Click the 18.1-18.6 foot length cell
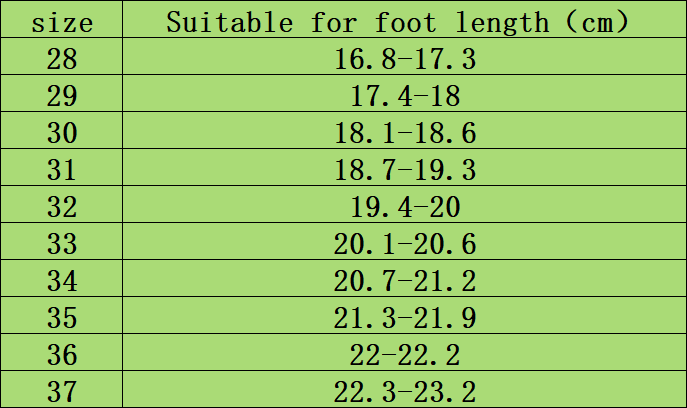Viewport: 687px width, 408px height. point(404,133)
